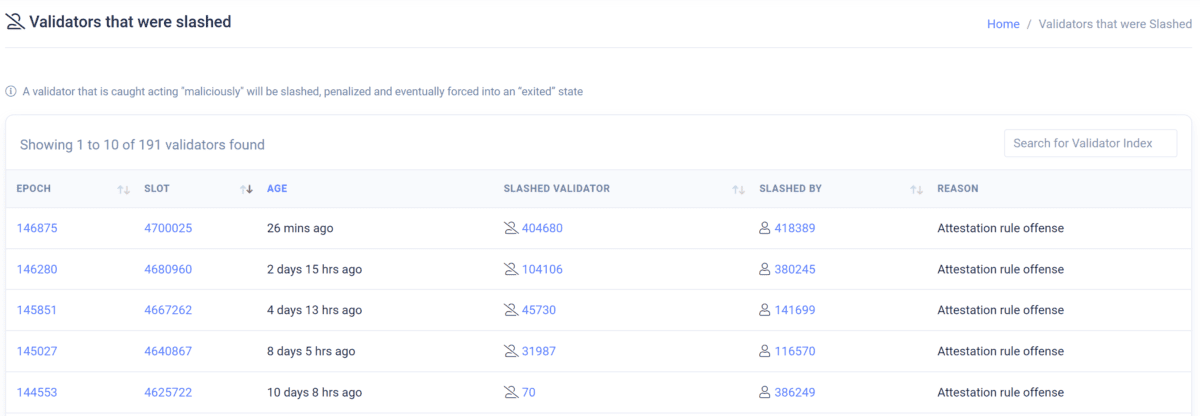This screenshot has width=1200, height=416.
Task: Open epoch 144553 link
Action: (37, 392)
